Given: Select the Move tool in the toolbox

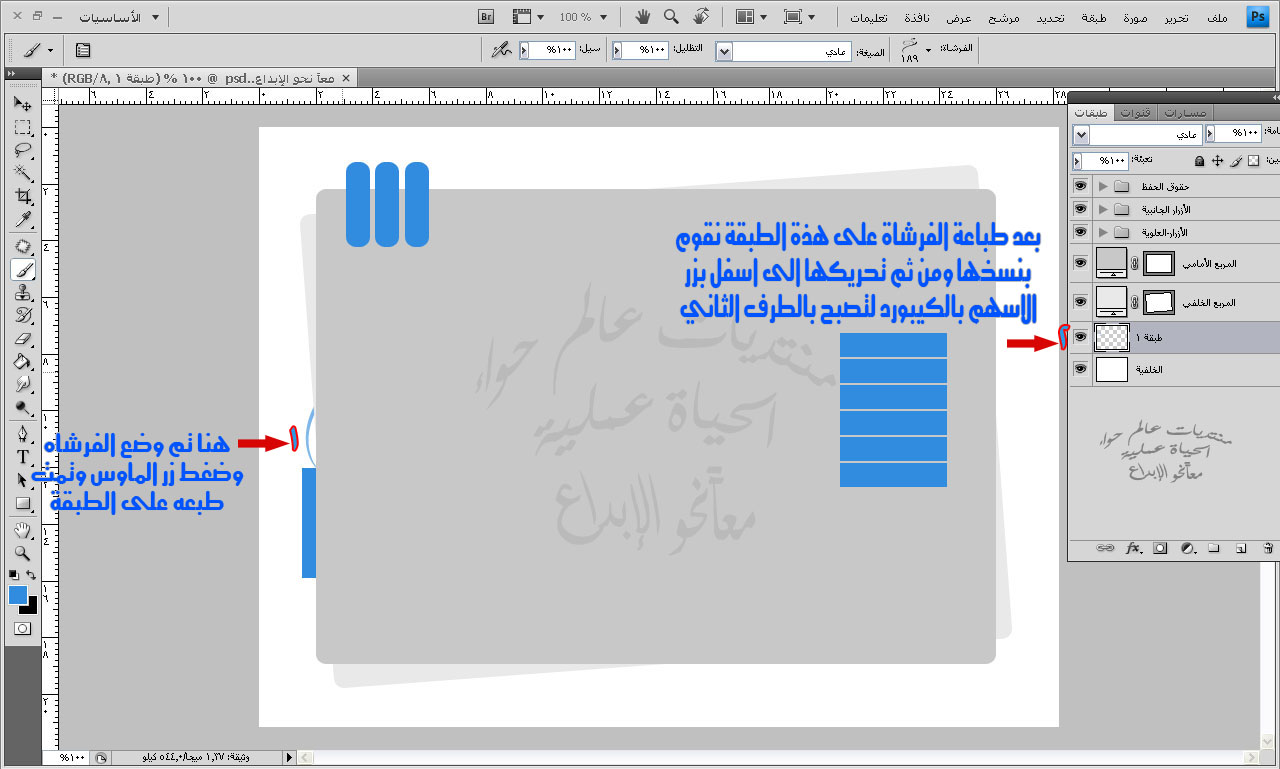Looking at the screenshot, I should click(23, 104).
